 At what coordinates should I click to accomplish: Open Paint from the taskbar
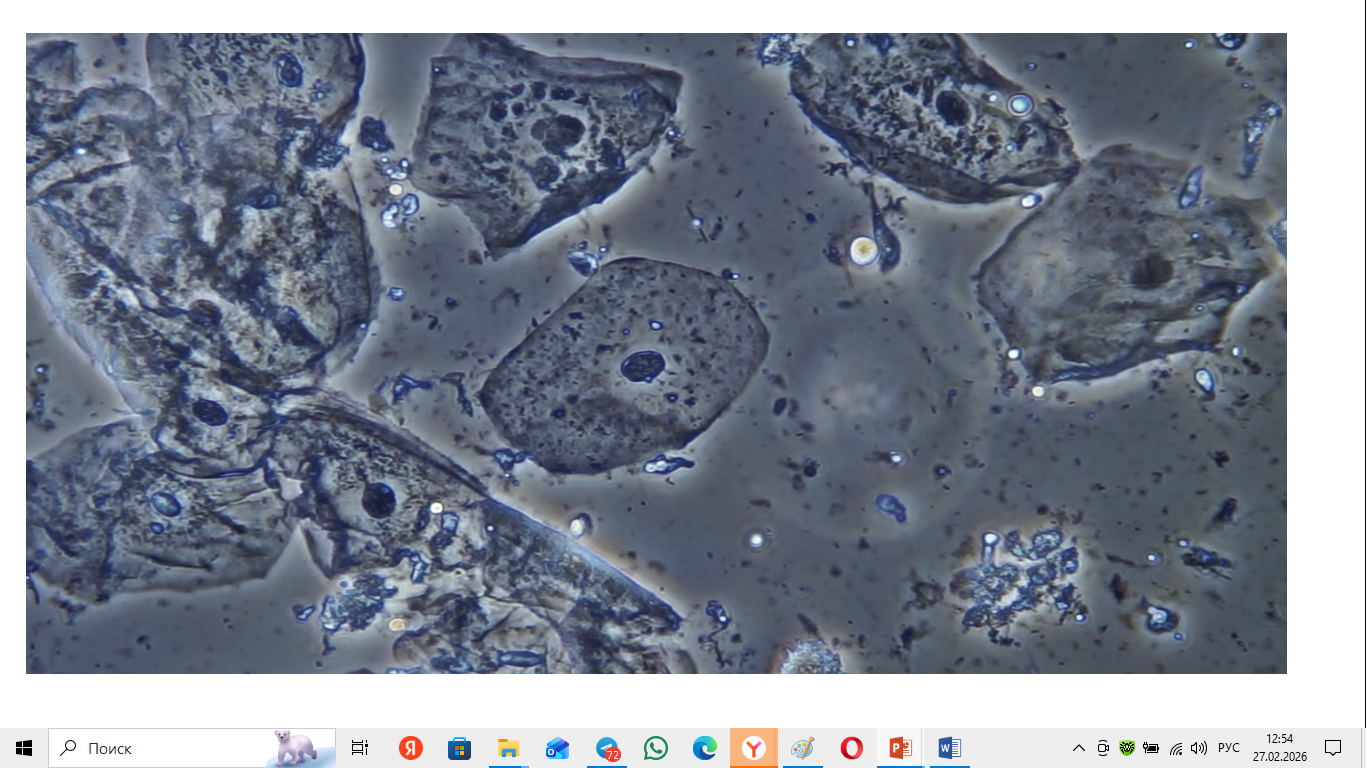pyautogui.click(x=802, y=748)
